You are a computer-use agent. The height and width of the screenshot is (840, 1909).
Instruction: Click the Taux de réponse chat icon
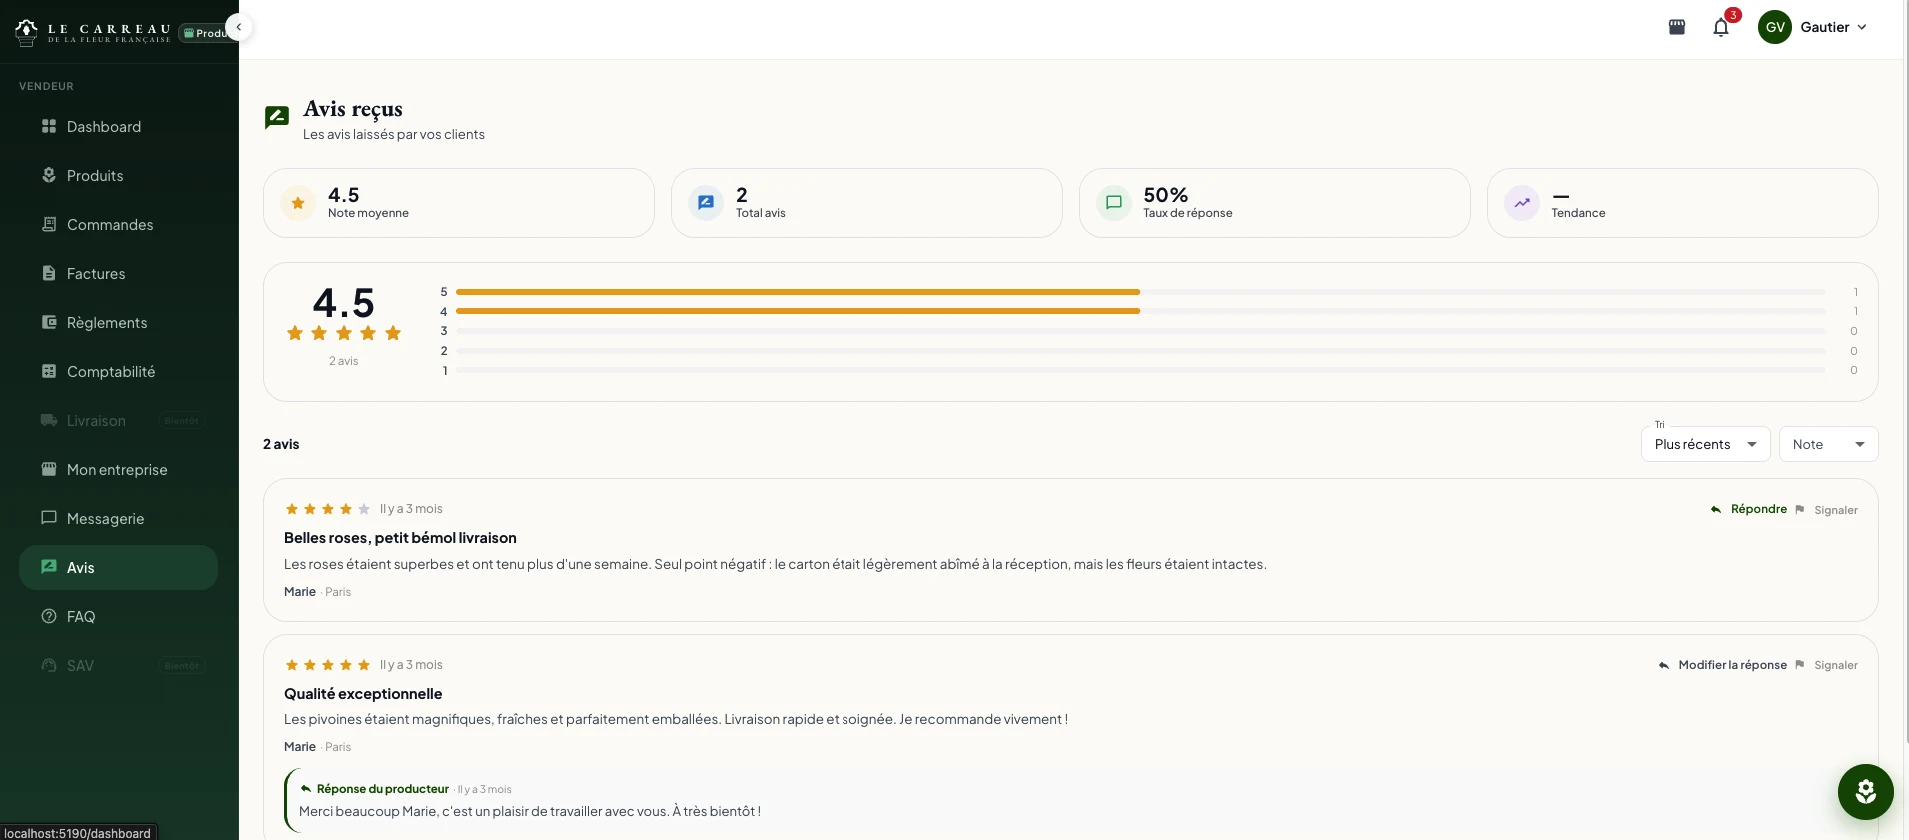coord(1114,203)
